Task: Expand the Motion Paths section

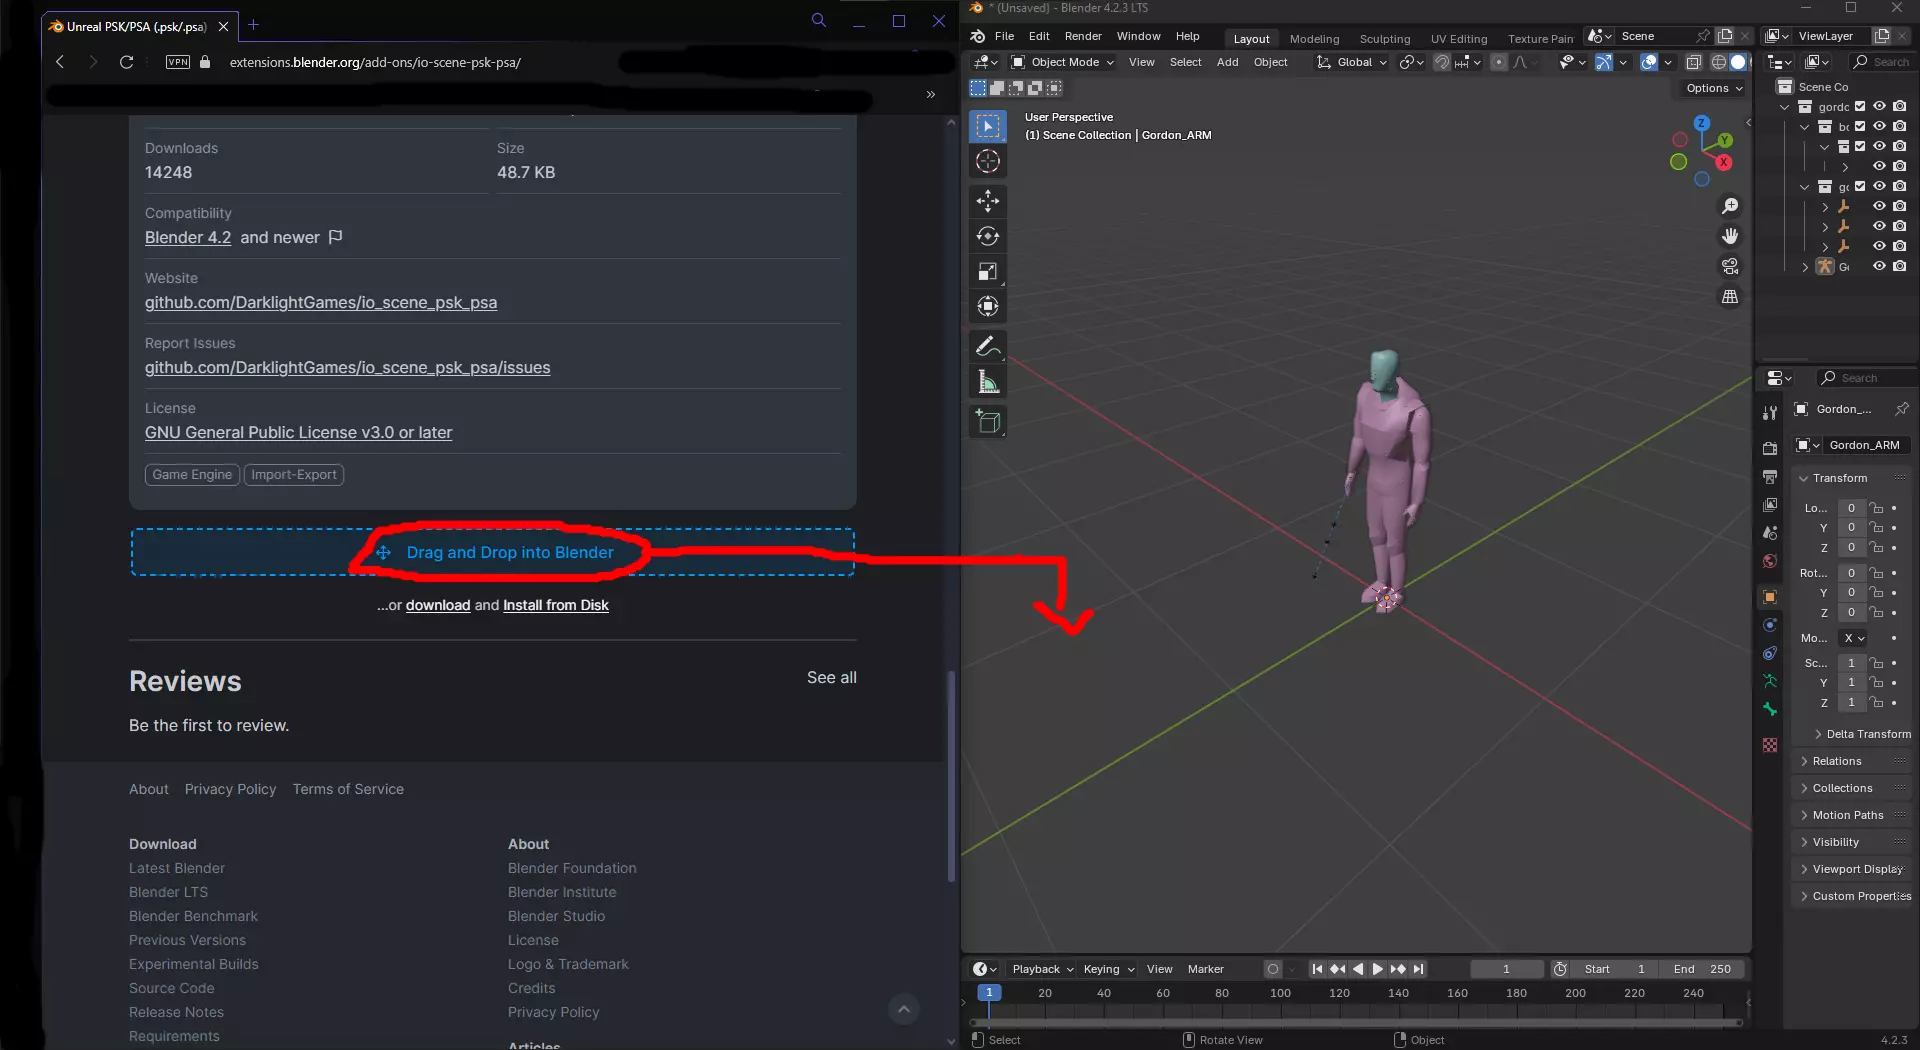Action: point(1847,815)
